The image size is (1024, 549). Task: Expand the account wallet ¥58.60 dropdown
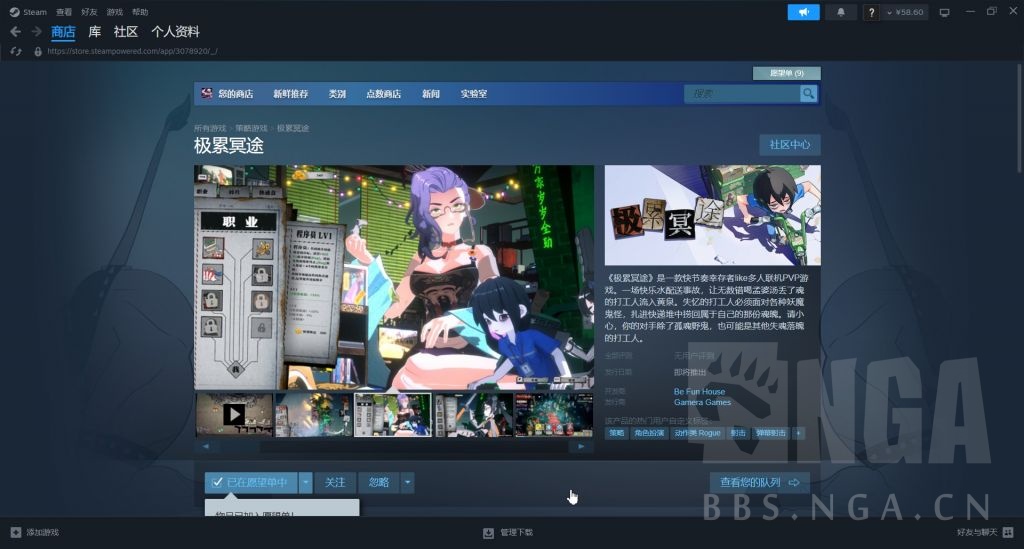point(904,12)
